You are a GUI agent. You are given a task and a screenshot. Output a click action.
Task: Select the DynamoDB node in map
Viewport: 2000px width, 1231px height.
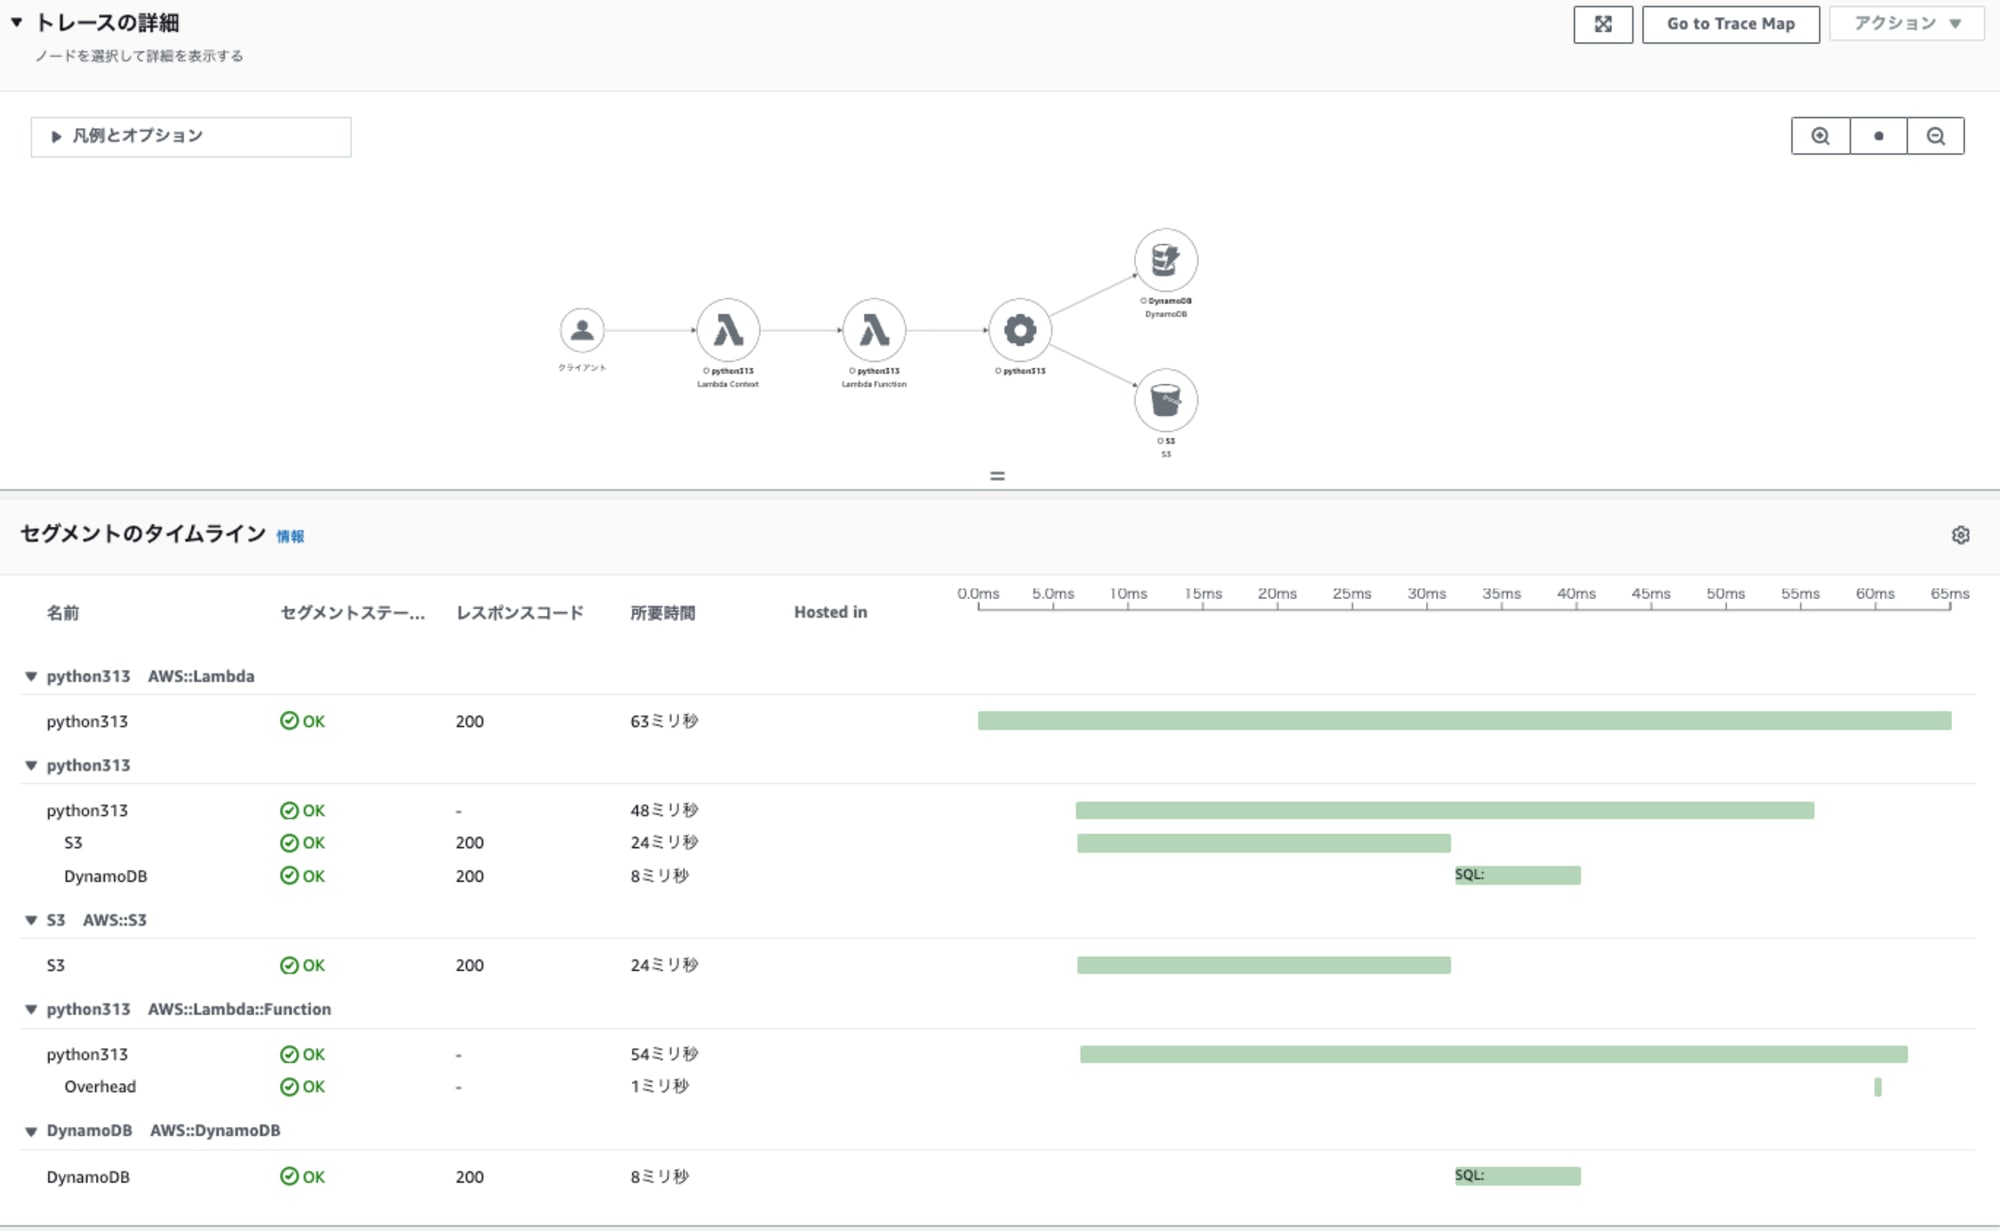click(x=1166, y=260)
